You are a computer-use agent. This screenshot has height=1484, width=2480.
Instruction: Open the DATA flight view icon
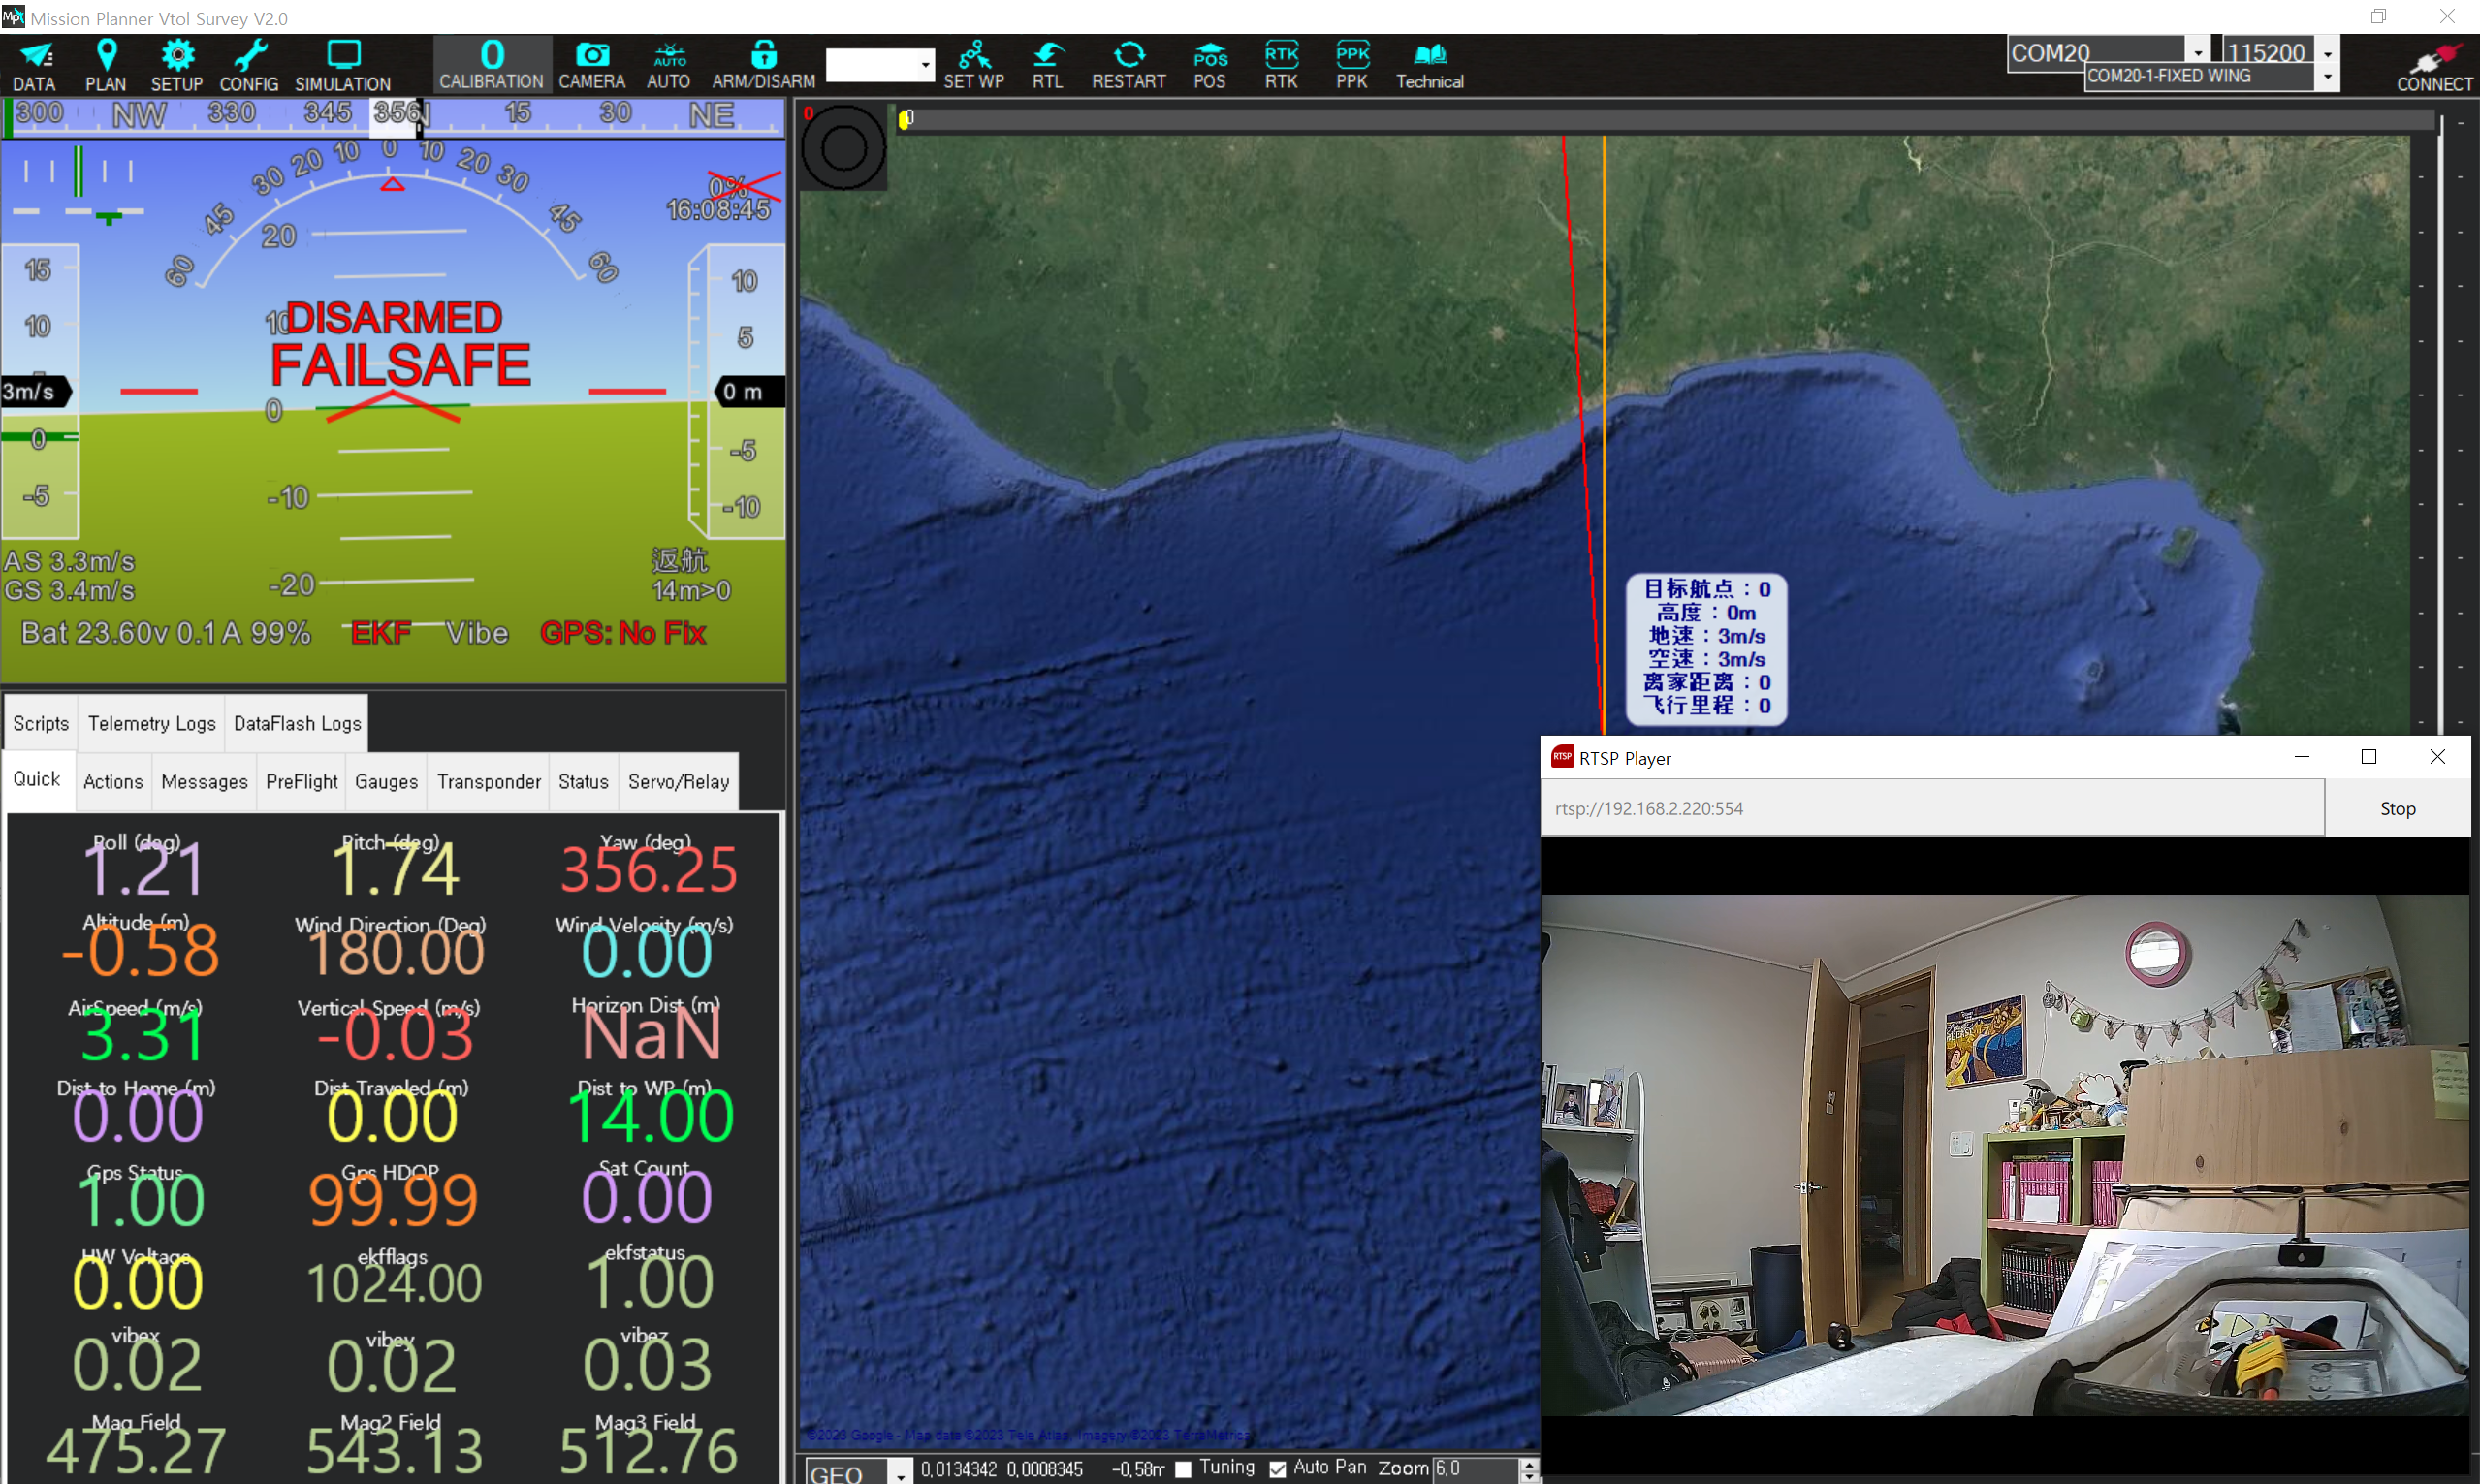[35, 56]
